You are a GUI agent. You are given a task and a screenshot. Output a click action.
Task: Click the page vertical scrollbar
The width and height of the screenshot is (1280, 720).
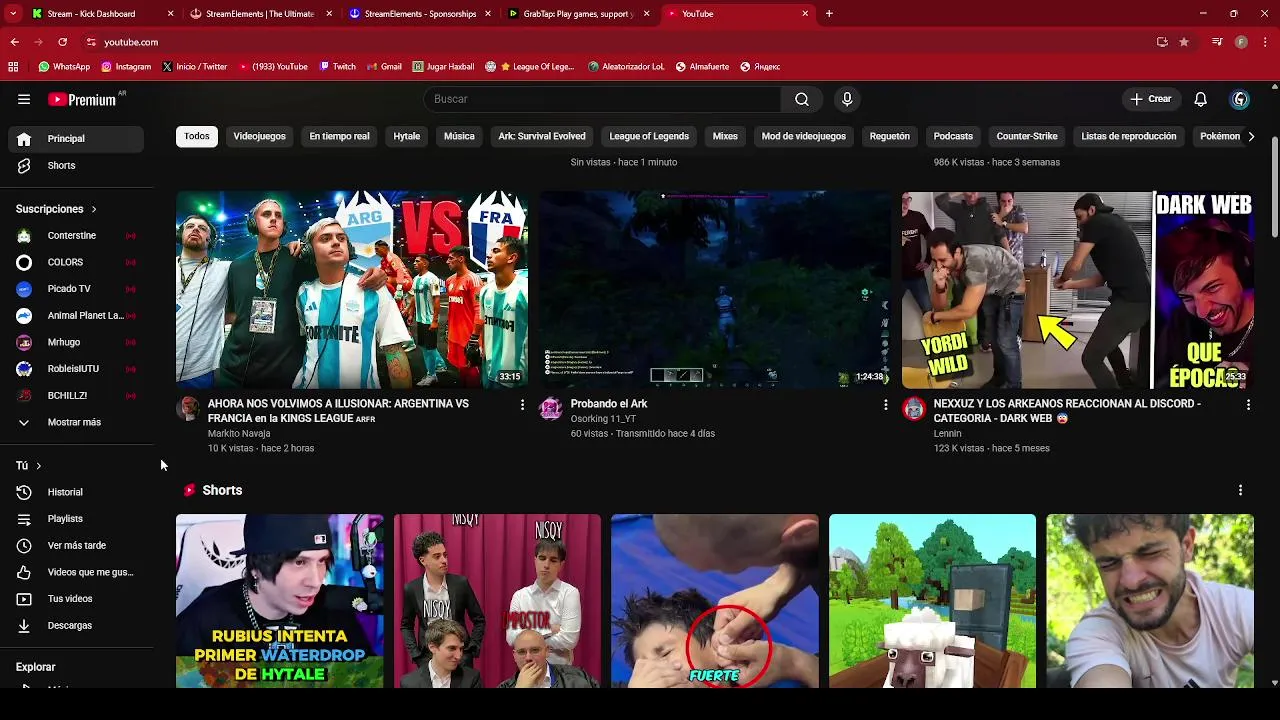pyautogui.click(x=1274, y=188)
